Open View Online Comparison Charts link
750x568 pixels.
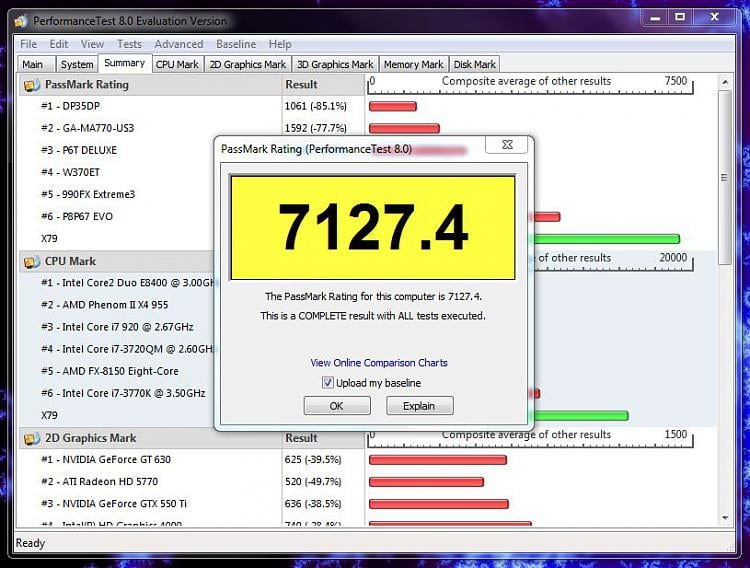(379, 363)
